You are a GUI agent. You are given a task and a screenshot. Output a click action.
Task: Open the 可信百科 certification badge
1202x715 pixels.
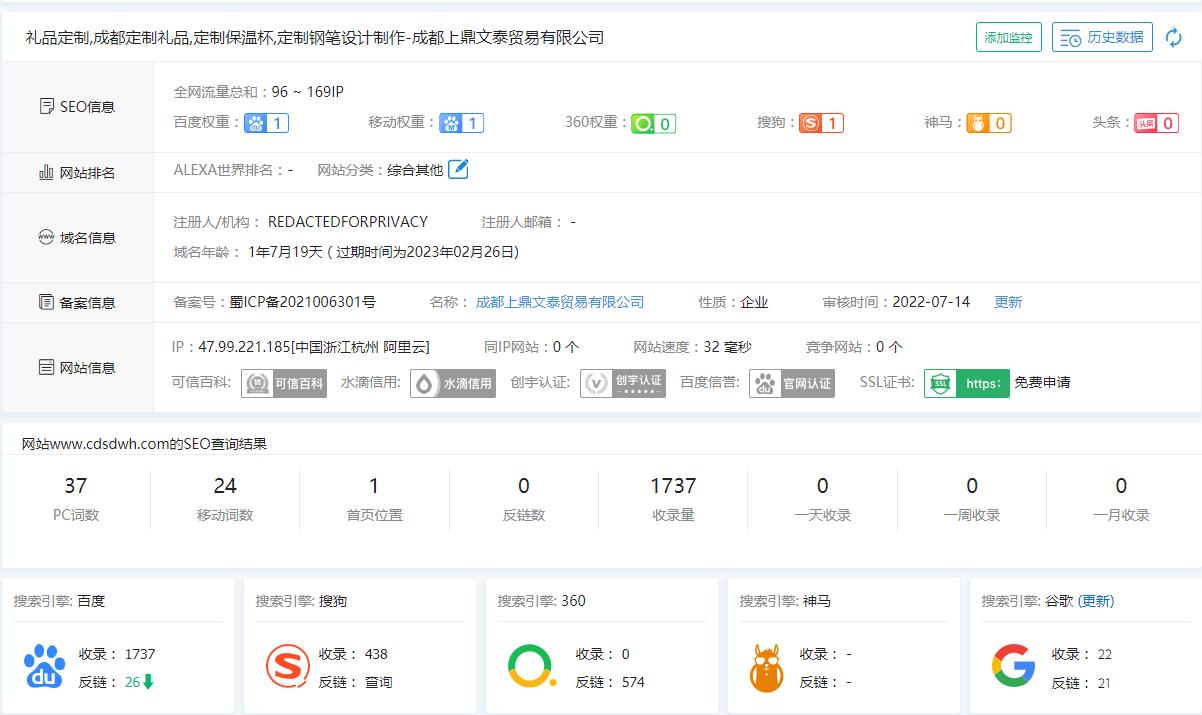click(x=284, y=383)
